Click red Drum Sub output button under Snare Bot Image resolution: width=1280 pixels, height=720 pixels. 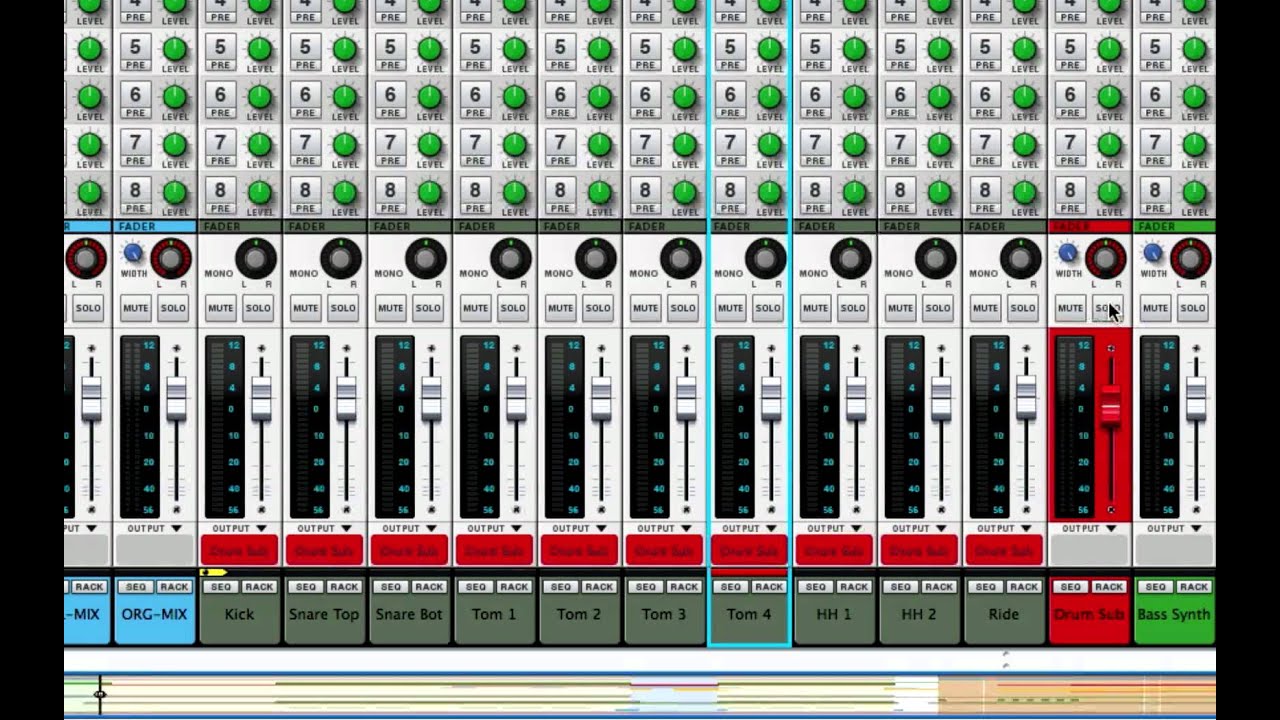(410, 550)
